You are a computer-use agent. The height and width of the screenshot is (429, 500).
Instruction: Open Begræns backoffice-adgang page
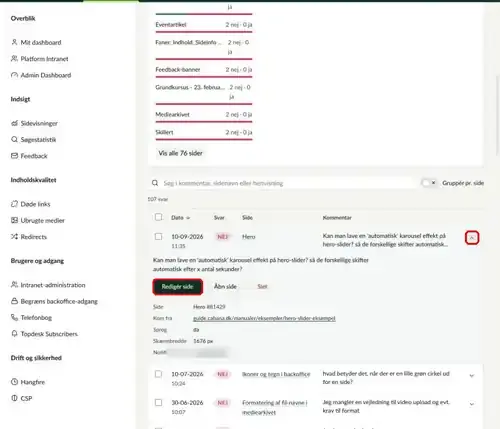(59, 301)
